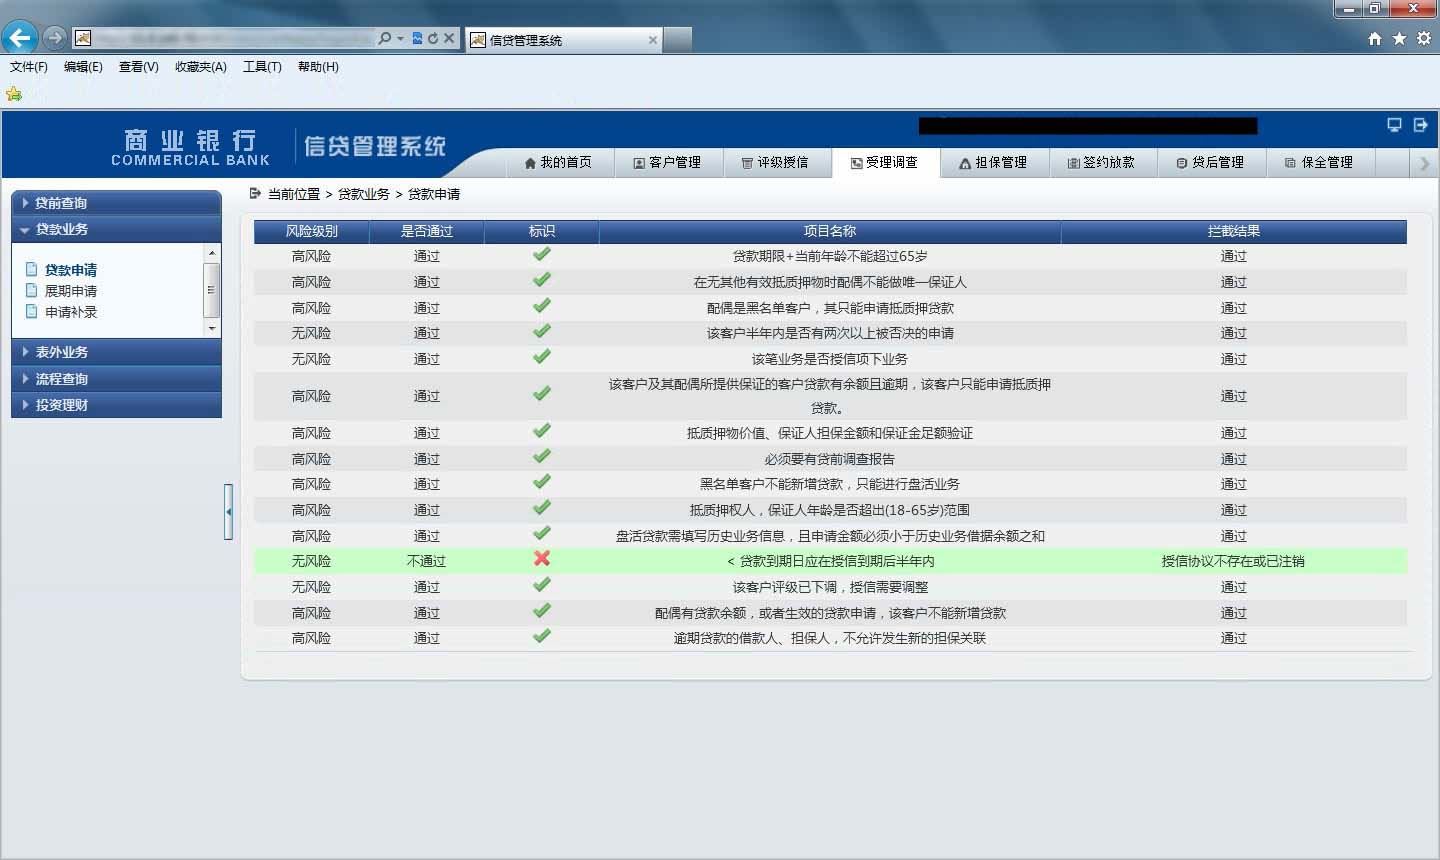The image size is (1440, 860).
Task: Click the browser forward arrow button
Action: coord(55,38)
